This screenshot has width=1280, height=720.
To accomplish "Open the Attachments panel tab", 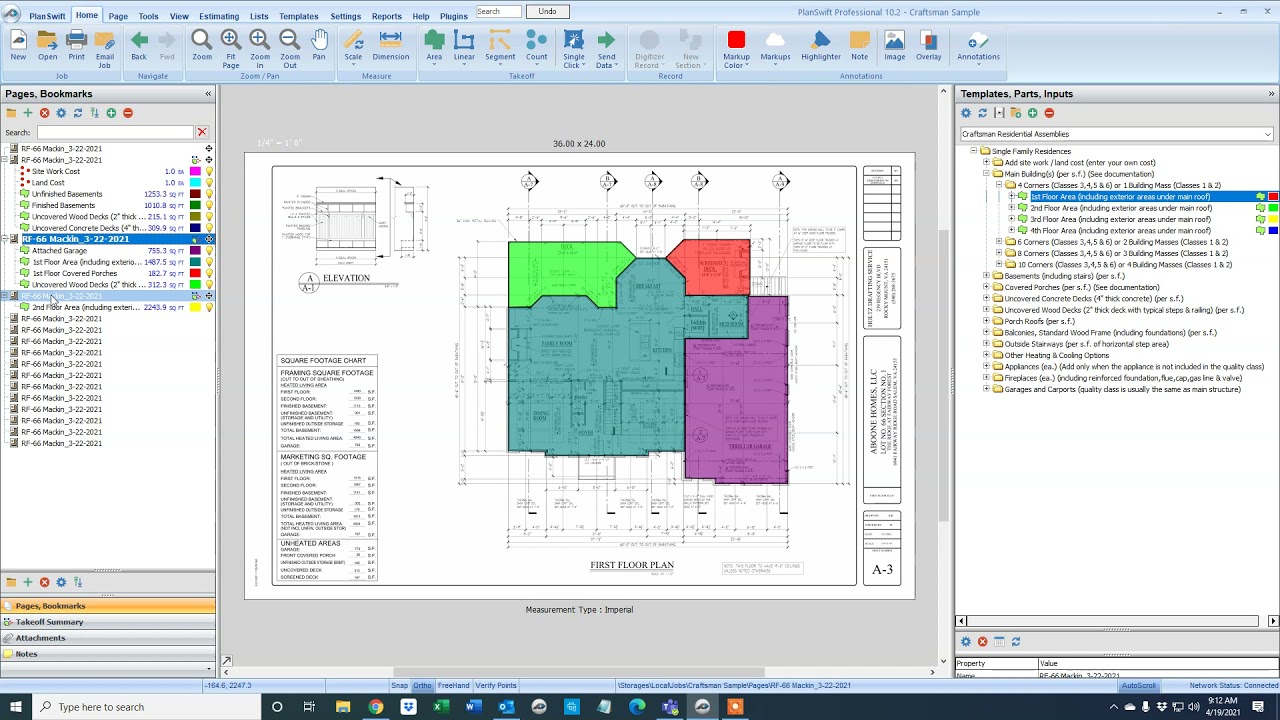I will (x=107, y=638).
